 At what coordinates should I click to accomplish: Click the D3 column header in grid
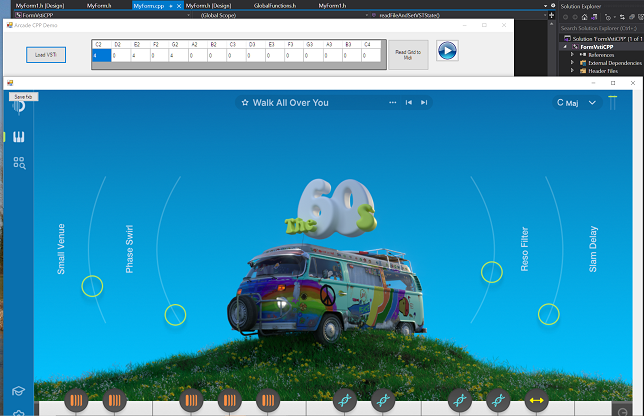click(x=255, y=44)
